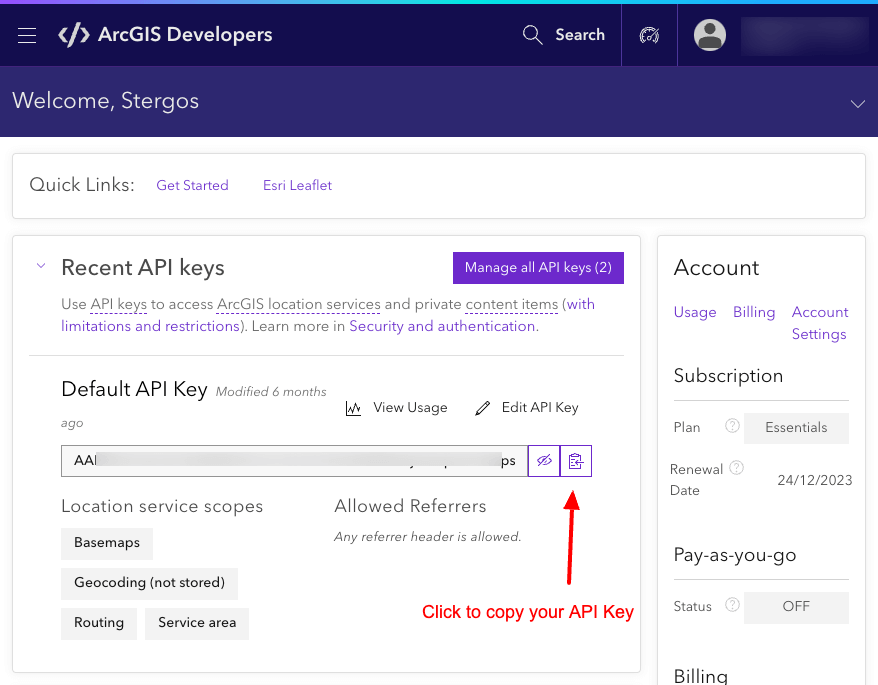Click the user profile avatar
This screenshot has height=685, width=878.
point(710,35)
